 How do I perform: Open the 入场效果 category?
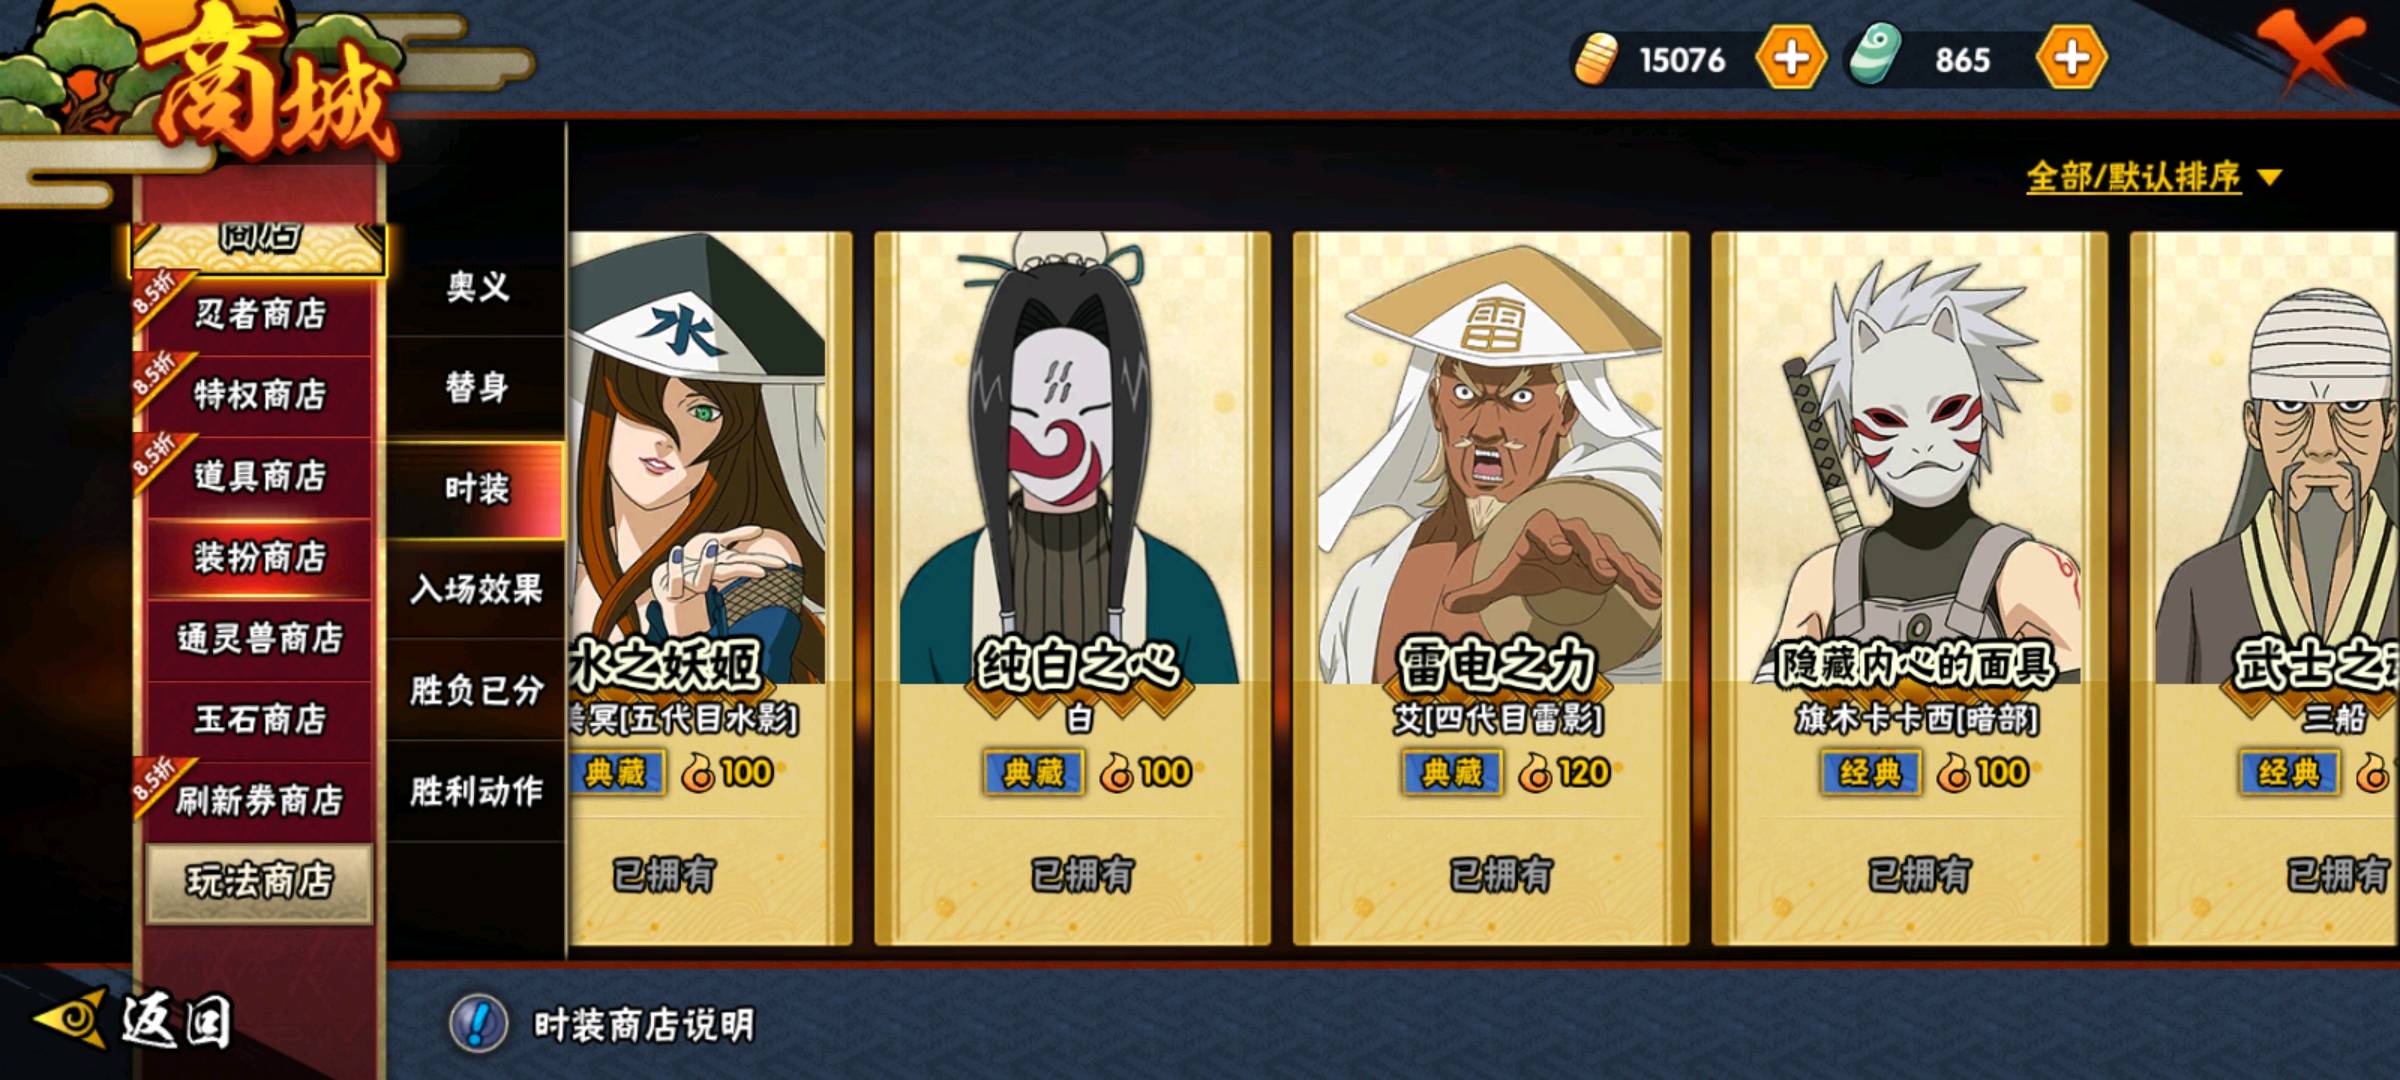click(x=477, y=589)
